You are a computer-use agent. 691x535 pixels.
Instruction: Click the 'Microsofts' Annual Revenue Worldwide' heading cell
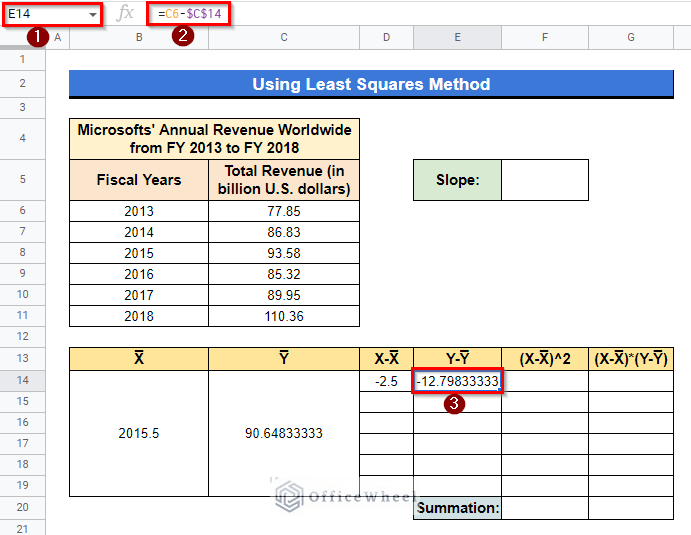pyautogui.click(x=214, y=138)
